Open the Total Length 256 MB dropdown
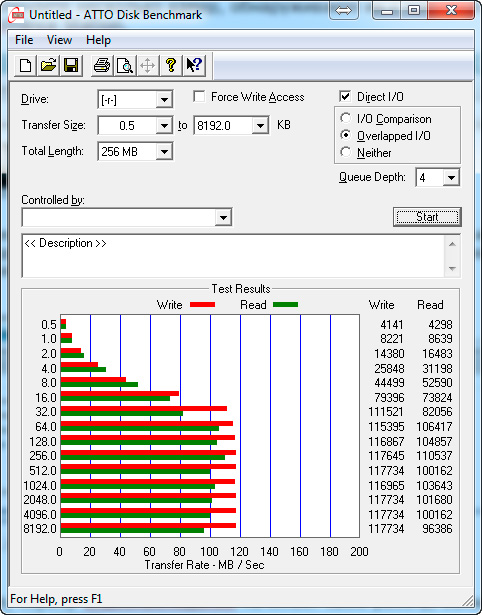This screenshot has width=482, height=615. 164,151
